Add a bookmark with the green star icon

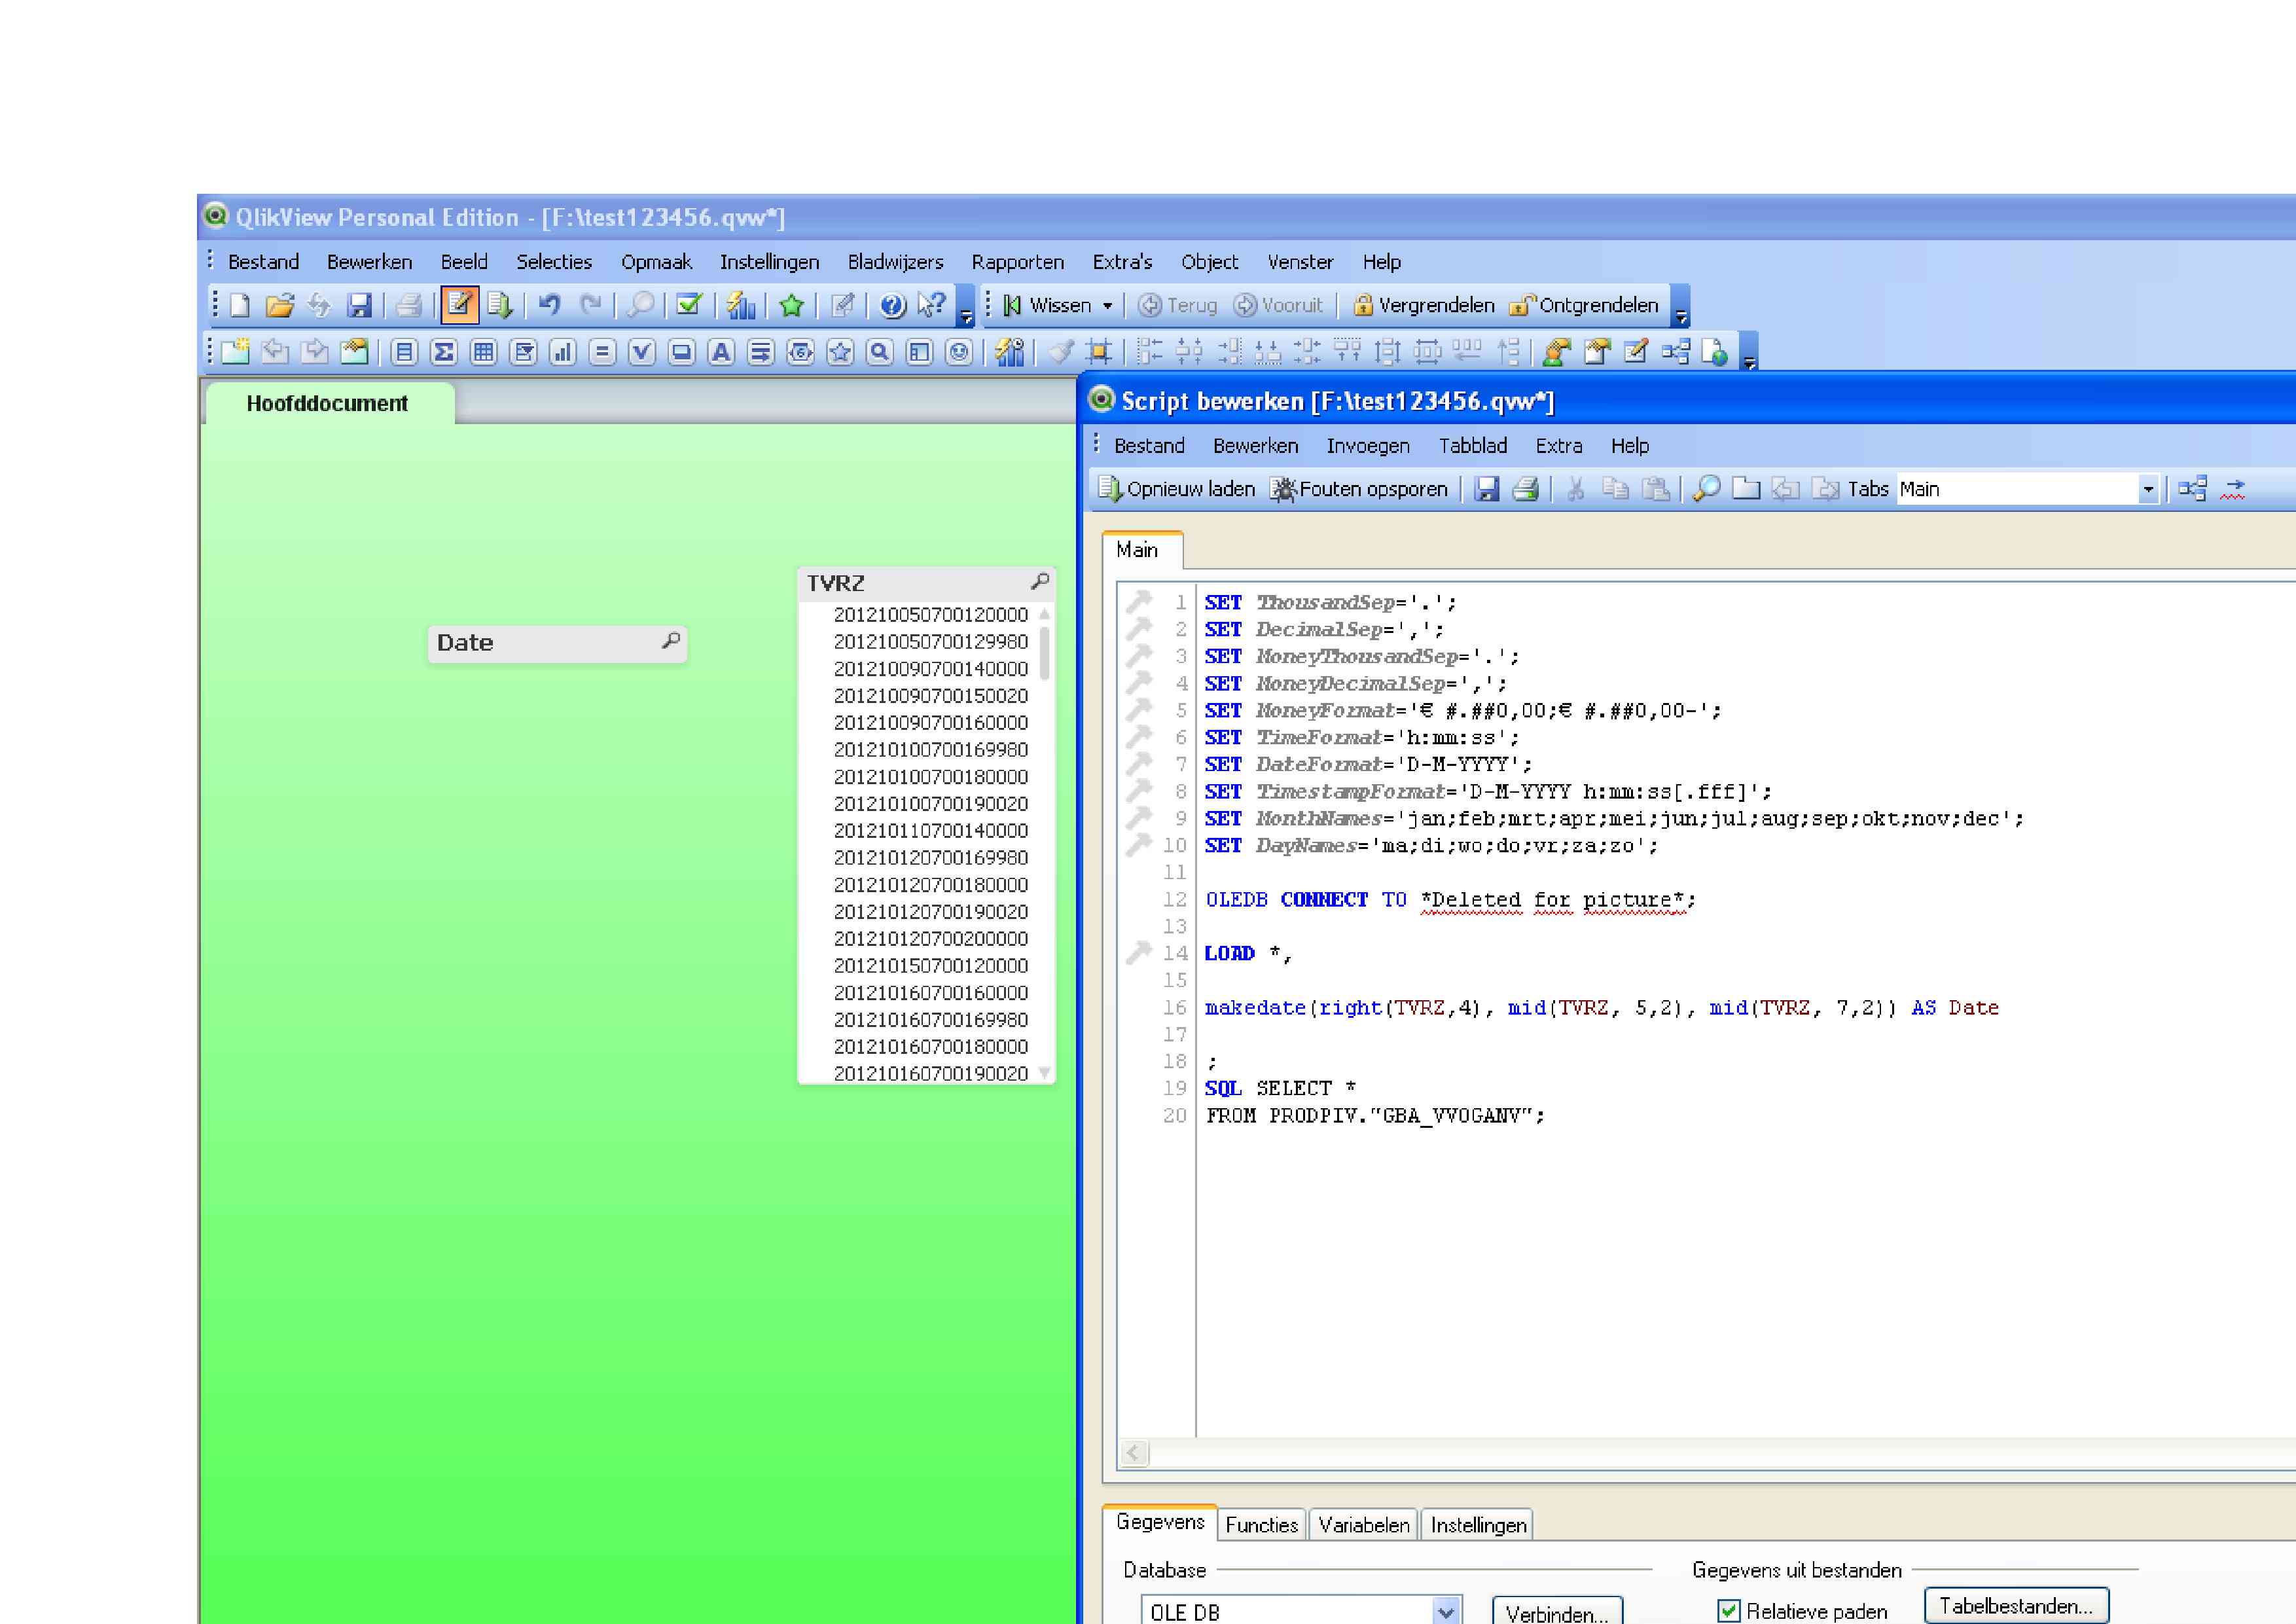coord(792,305)
